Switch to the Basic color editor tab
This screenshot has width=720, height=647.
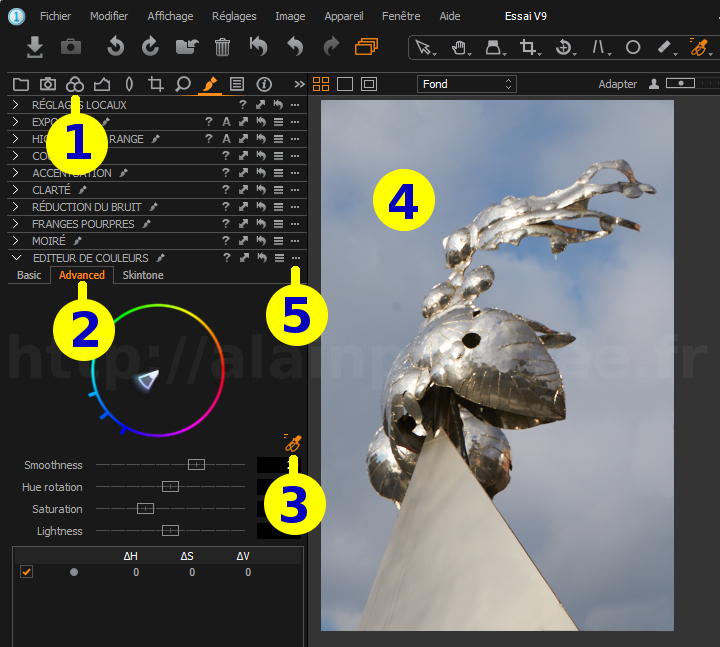point(29,275)
